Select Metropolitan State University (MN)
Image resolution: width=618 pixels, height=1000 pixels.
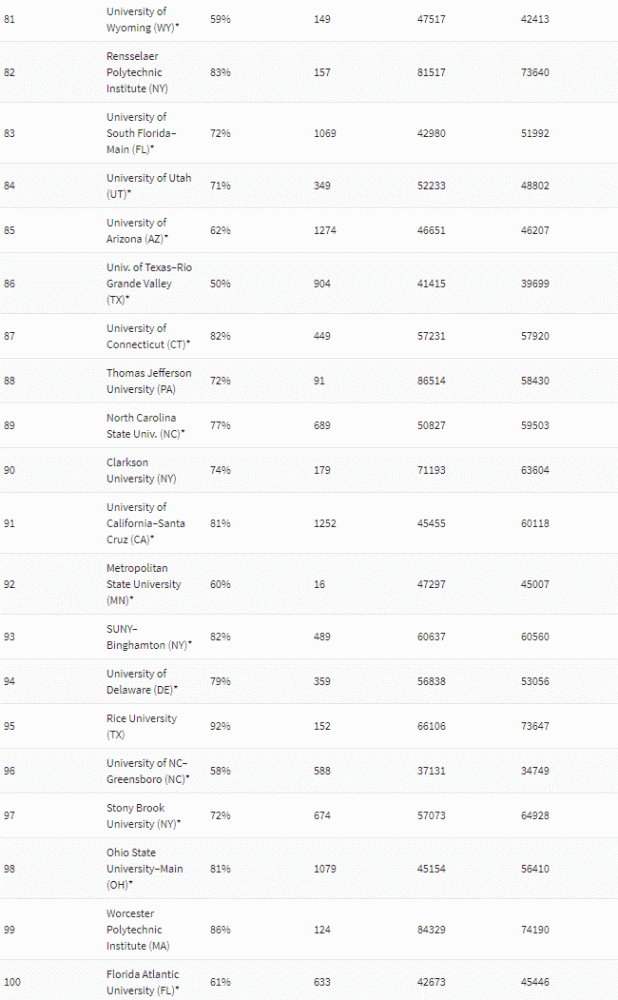pos(143,584)
